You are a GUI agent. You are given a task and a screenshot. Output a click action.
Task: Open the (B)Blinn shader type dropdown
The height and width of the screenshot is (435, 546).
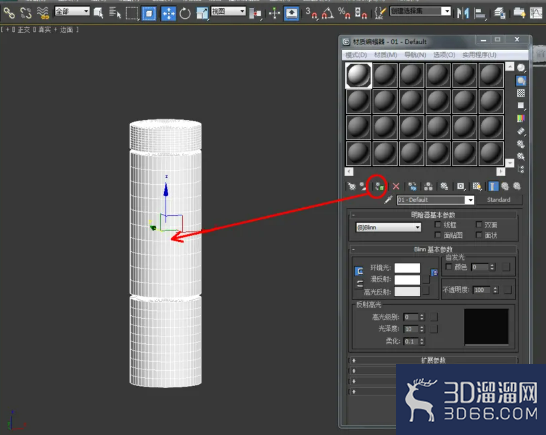[388, 227]
